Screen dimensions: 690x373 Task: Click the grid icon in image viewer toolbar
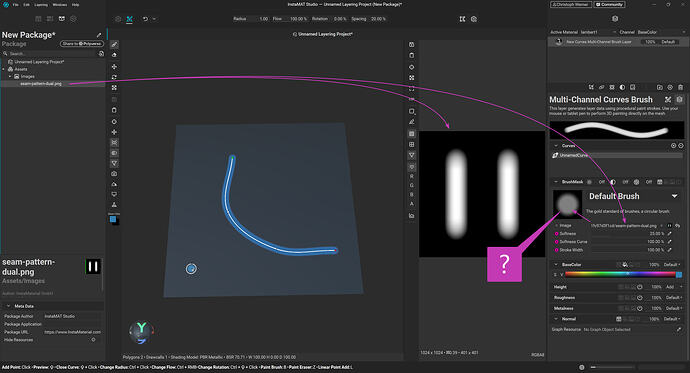412,144
